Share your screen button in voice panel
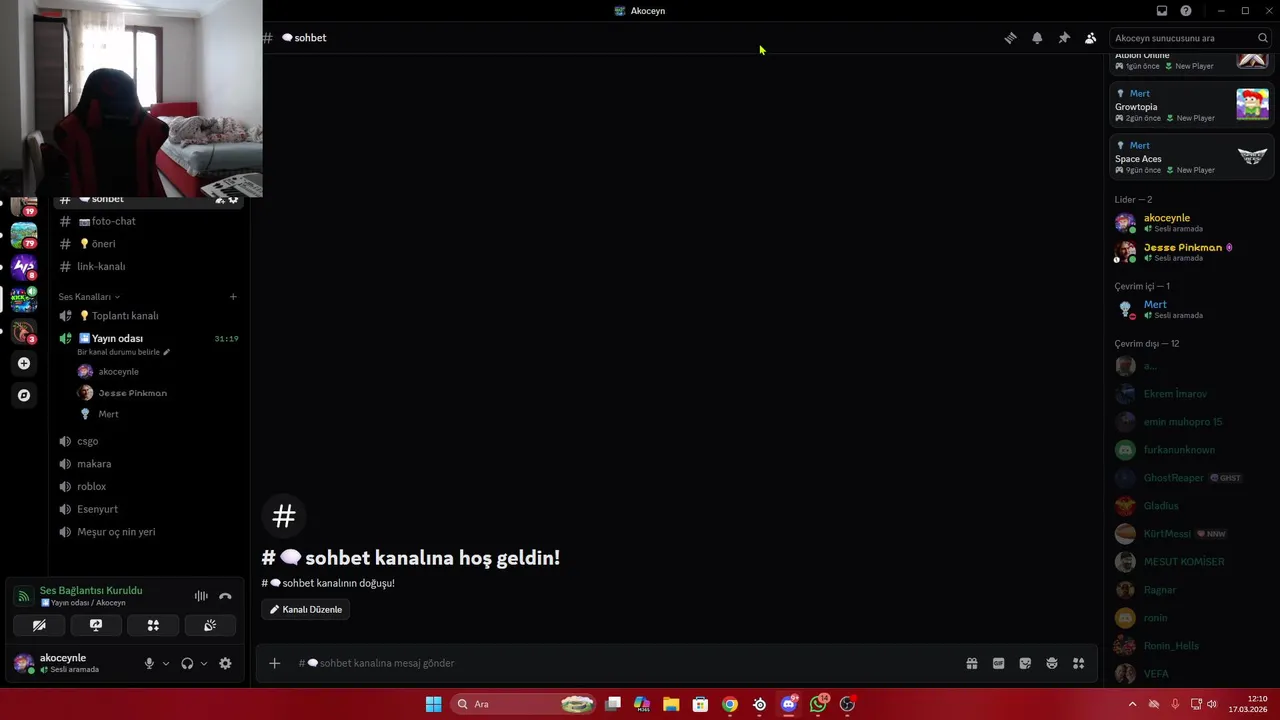The image size is (1280, 720). pos(96,625)
